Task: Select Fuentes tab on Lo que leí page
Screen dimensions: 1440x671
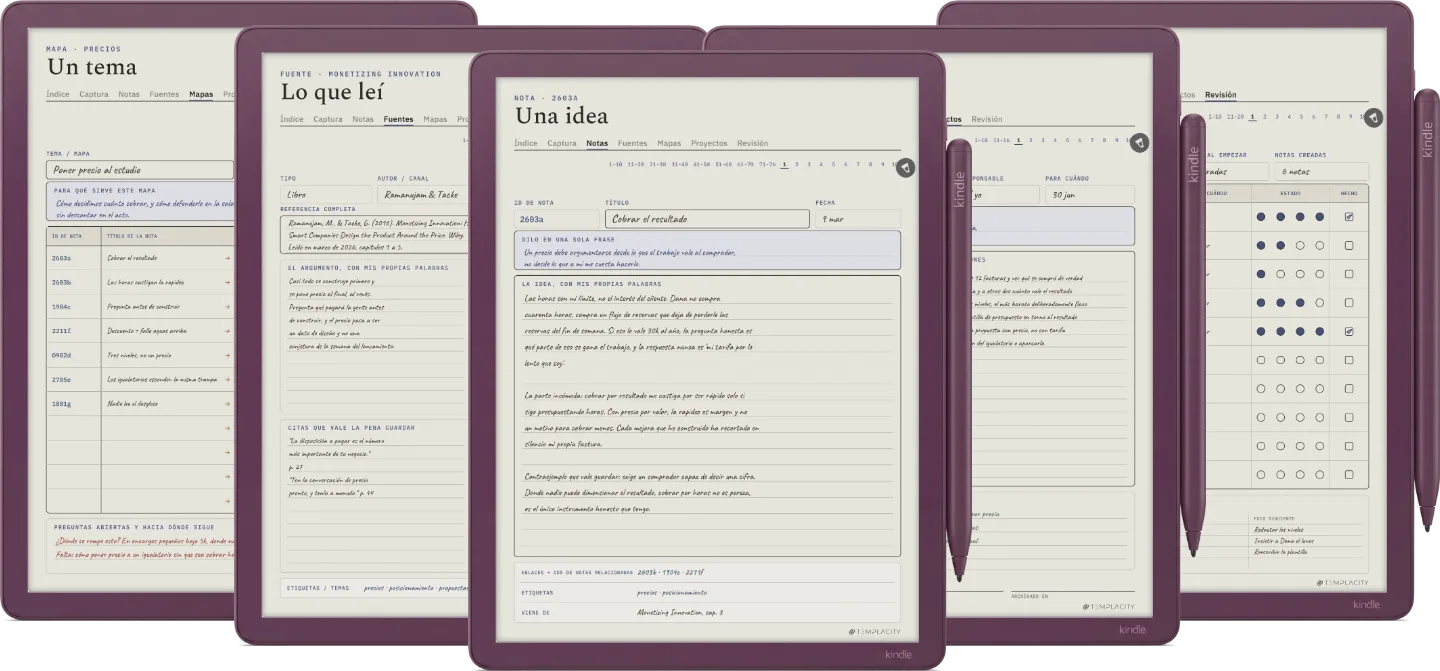Action: (x=399, y=119)
